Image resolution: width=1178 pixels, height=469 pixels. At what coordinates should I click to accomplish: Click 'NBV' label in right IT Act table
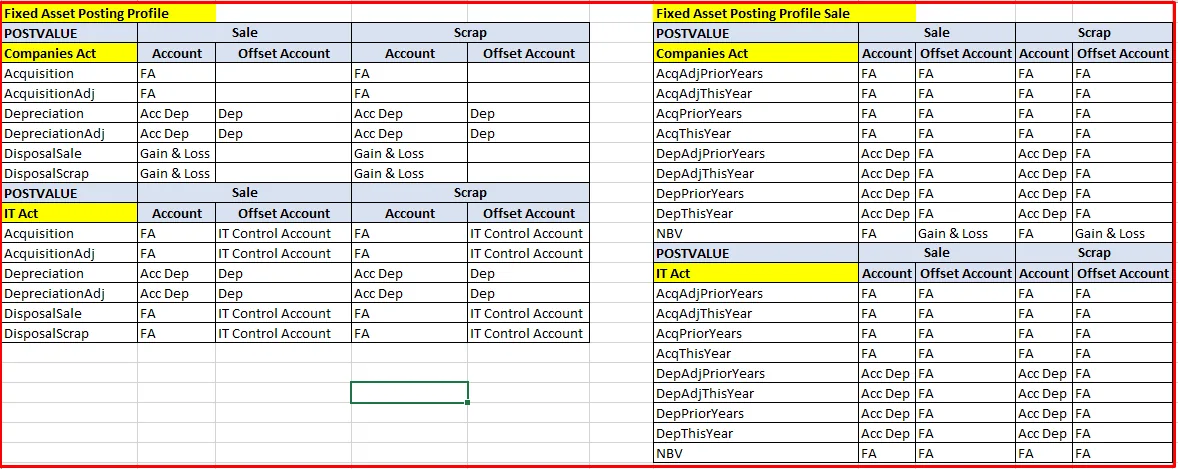coord(670,454)
